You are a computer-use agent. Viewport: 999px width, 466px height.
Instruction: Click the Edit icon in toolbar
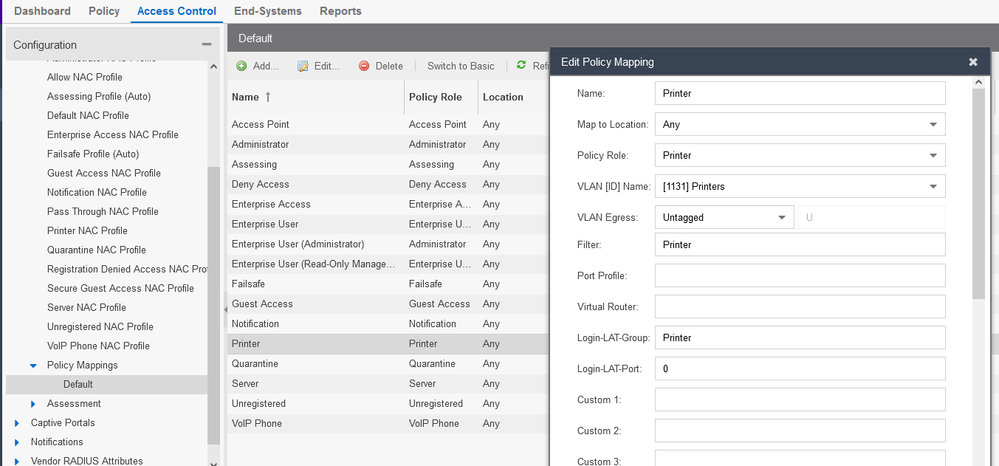point(303,66)
